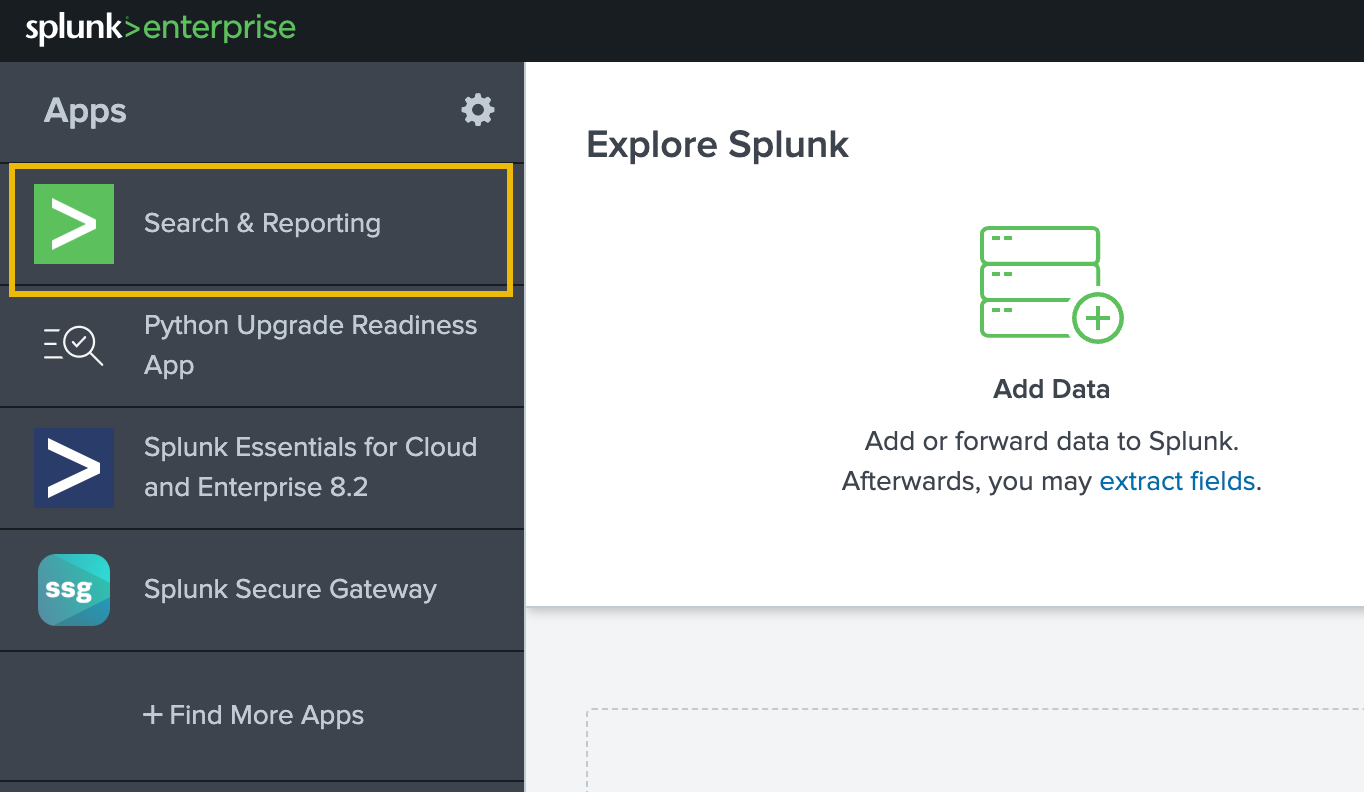Click the Python Upgrade Readiness magnifier icon
1364x792 pixels.
click(74, 345)
